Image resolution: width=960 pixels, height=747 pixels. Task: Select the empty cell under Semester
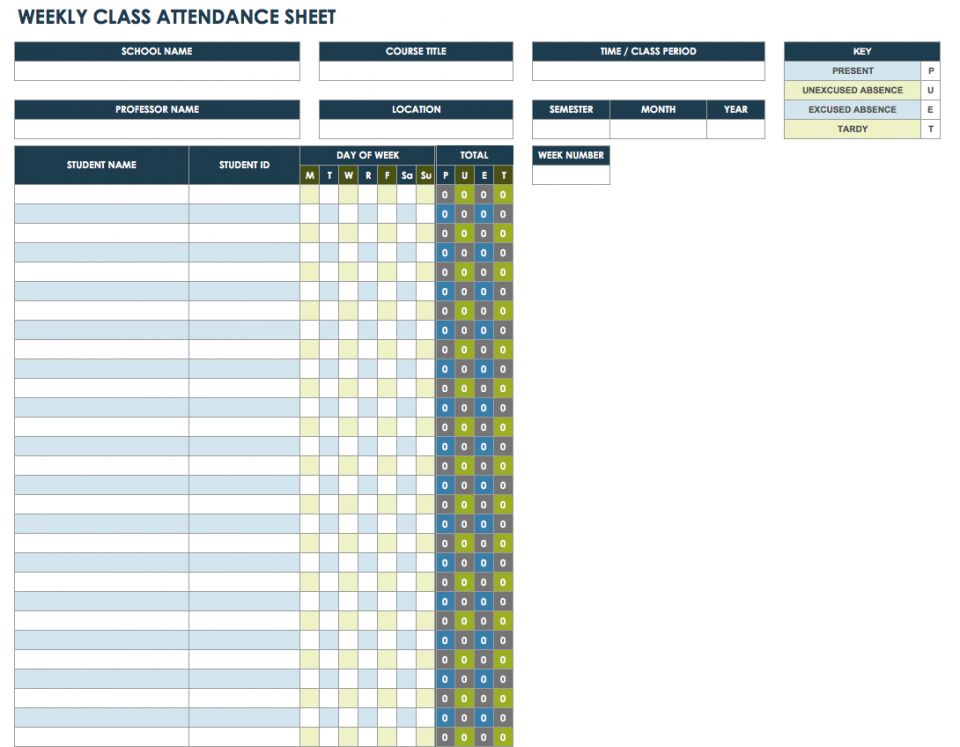[571, 129]
